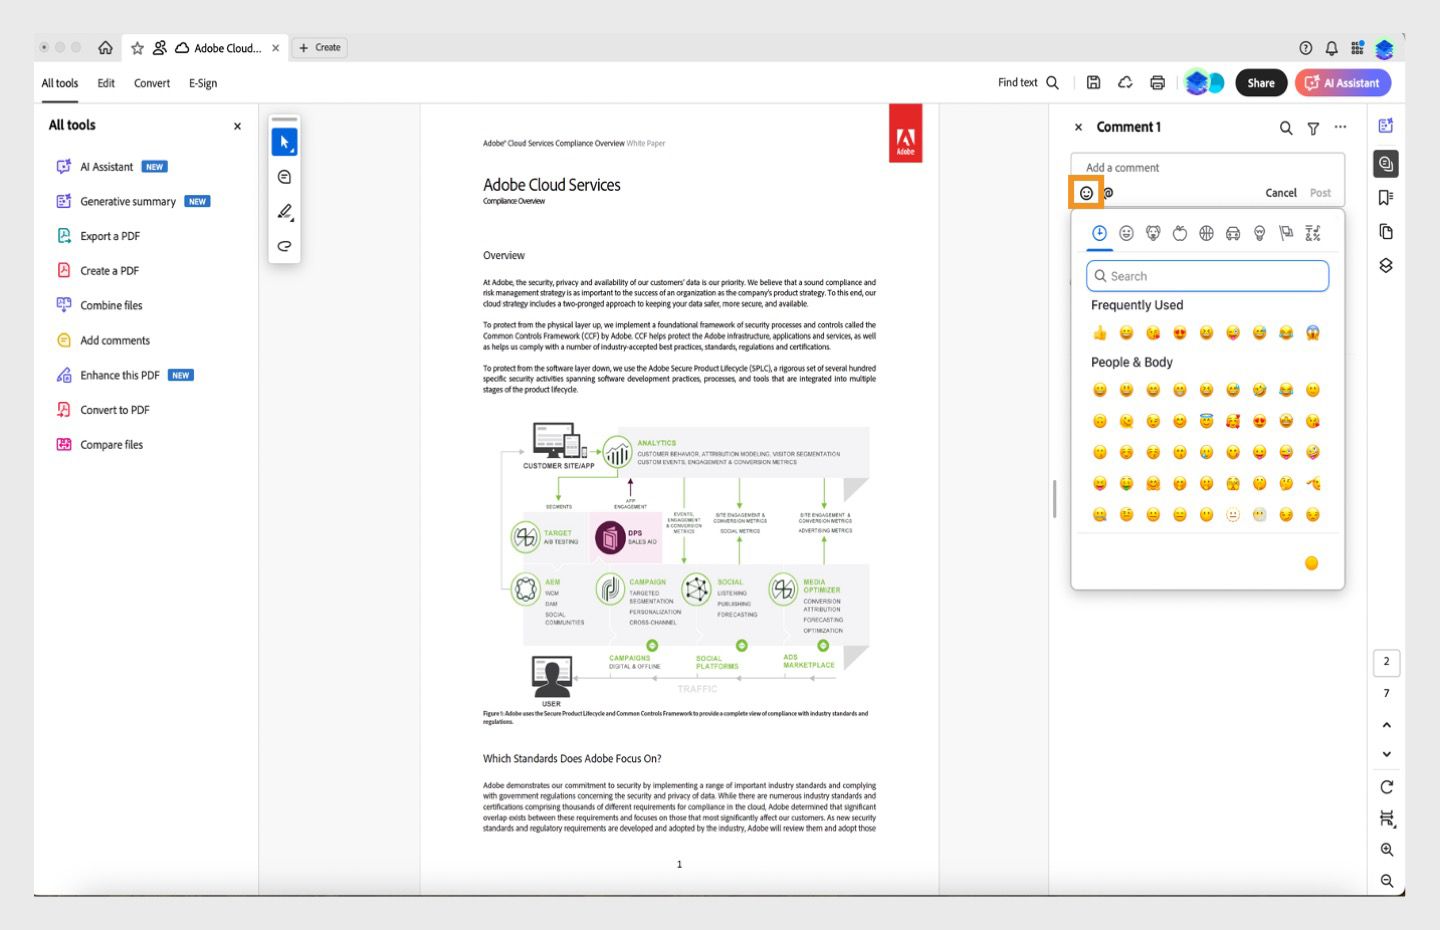Close the Adobe Cloud document tab

pyautogui.click(x=275, y=48)
